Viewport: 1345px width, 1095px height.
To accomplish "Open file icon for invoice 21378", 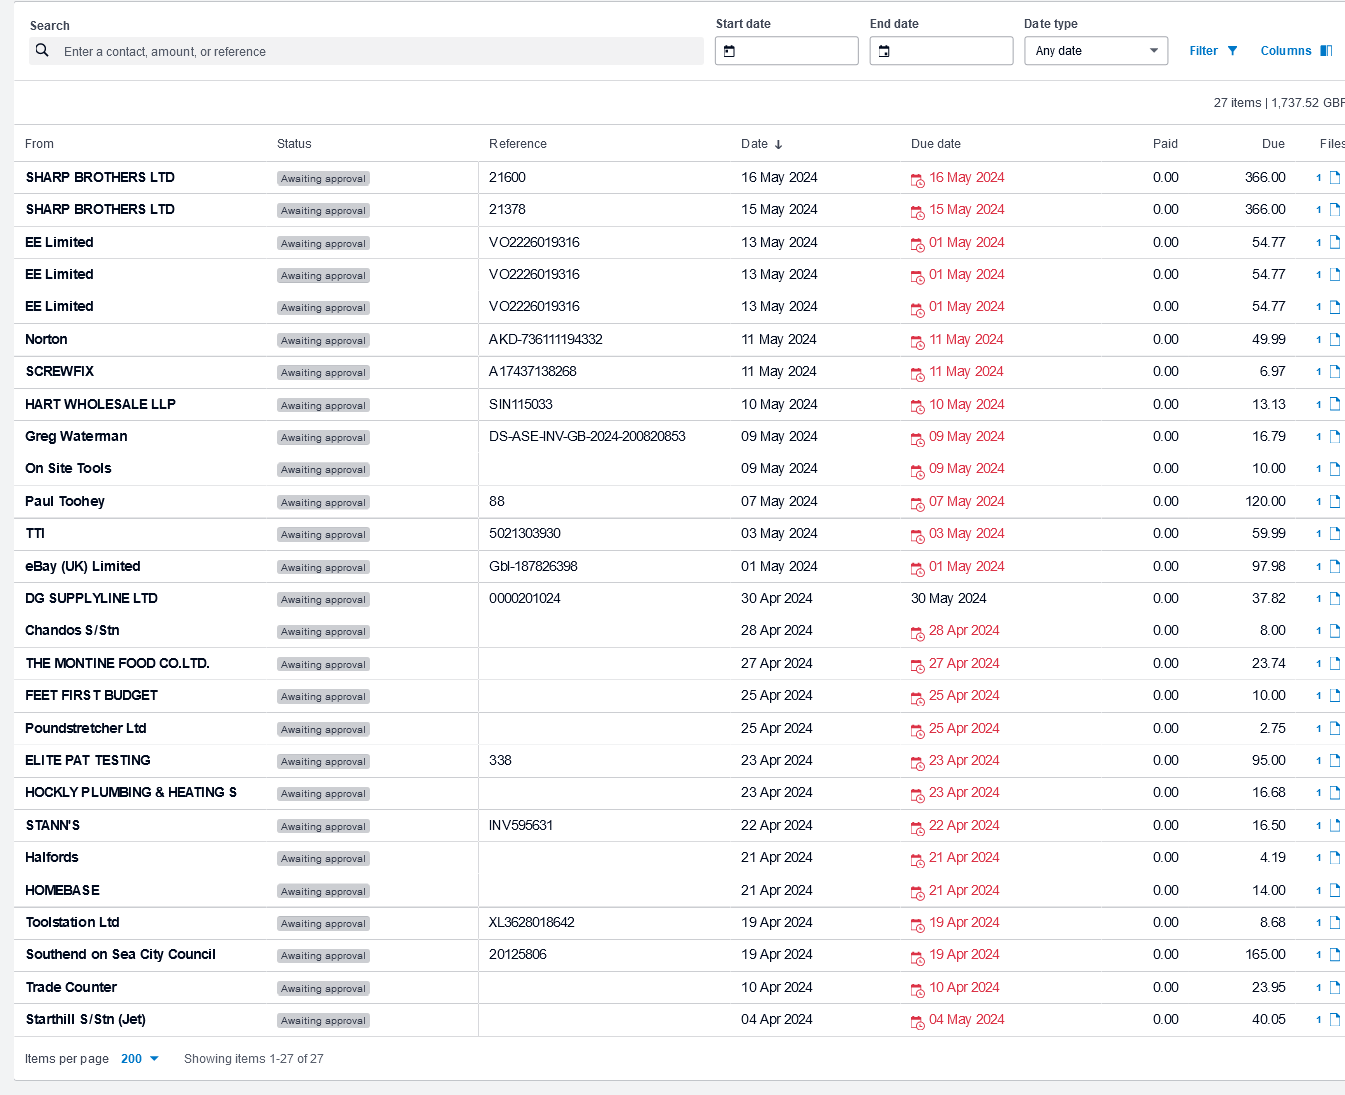I will (x=1334, y=210).
